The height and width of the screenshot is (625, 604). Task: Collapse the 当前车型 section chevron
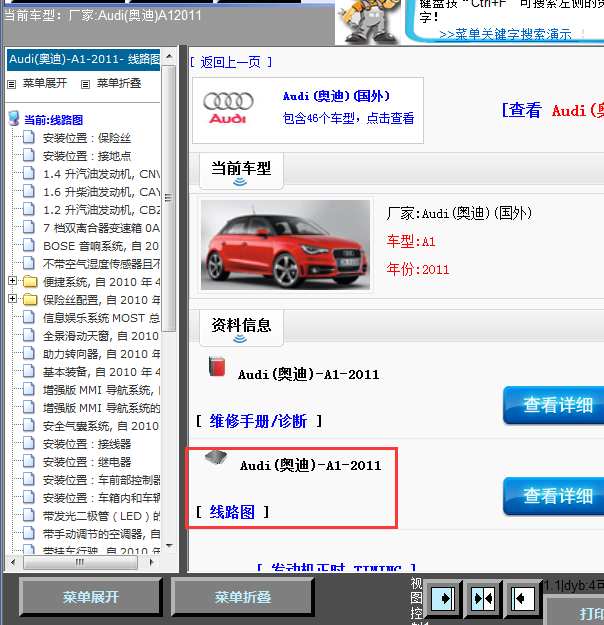(x=240, y=182)
